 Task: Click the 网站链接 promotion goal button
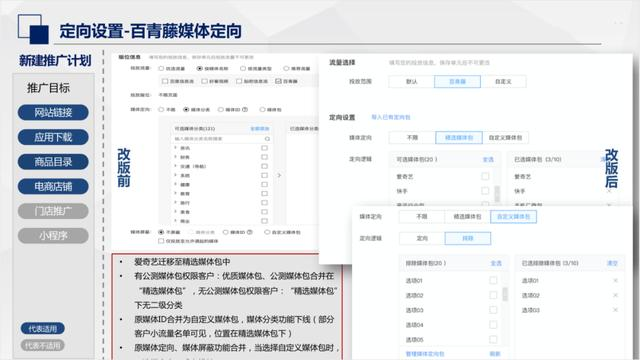pyautogui.click(x=53, y=112)
